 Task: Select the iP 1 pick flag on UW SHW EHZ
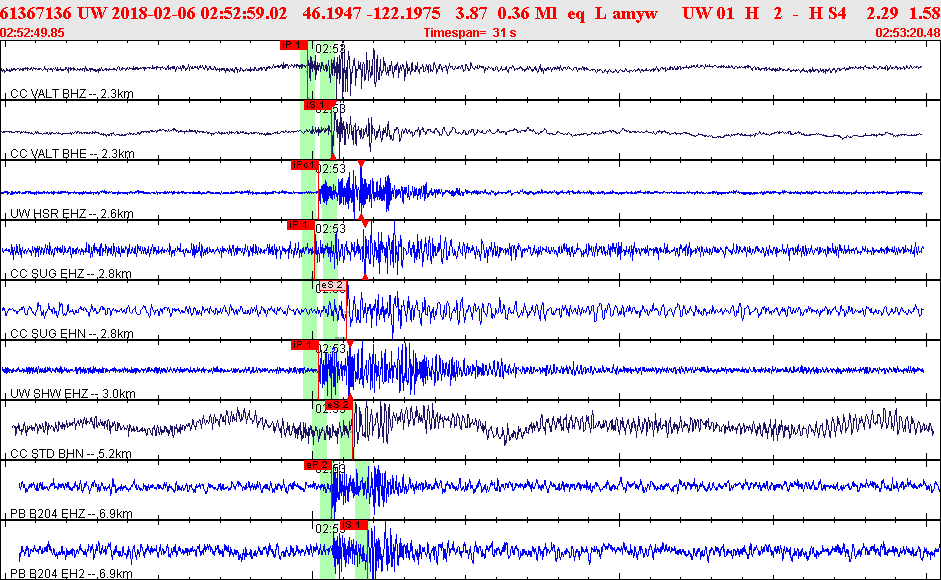tap(305, 345)
